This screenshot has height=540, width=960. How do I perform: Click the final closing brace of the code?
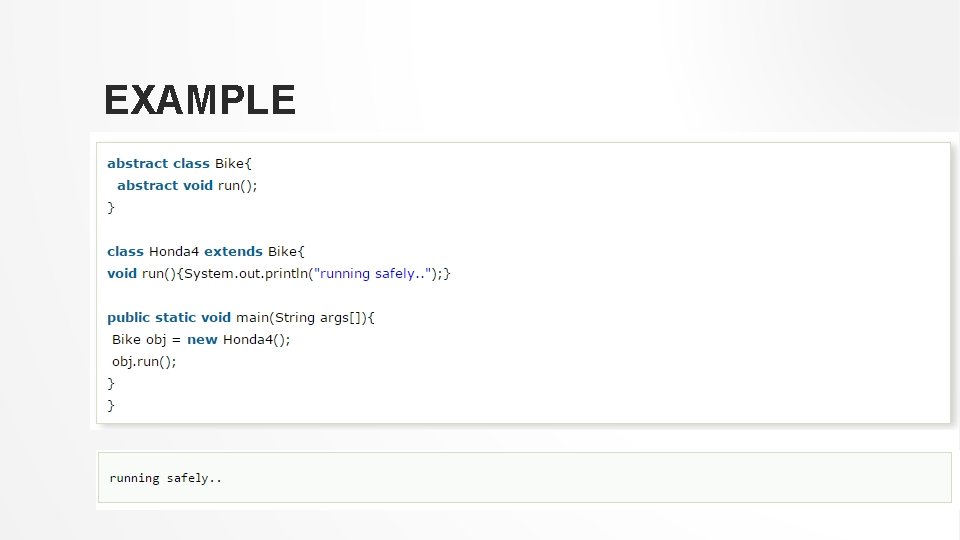(111, 405)
